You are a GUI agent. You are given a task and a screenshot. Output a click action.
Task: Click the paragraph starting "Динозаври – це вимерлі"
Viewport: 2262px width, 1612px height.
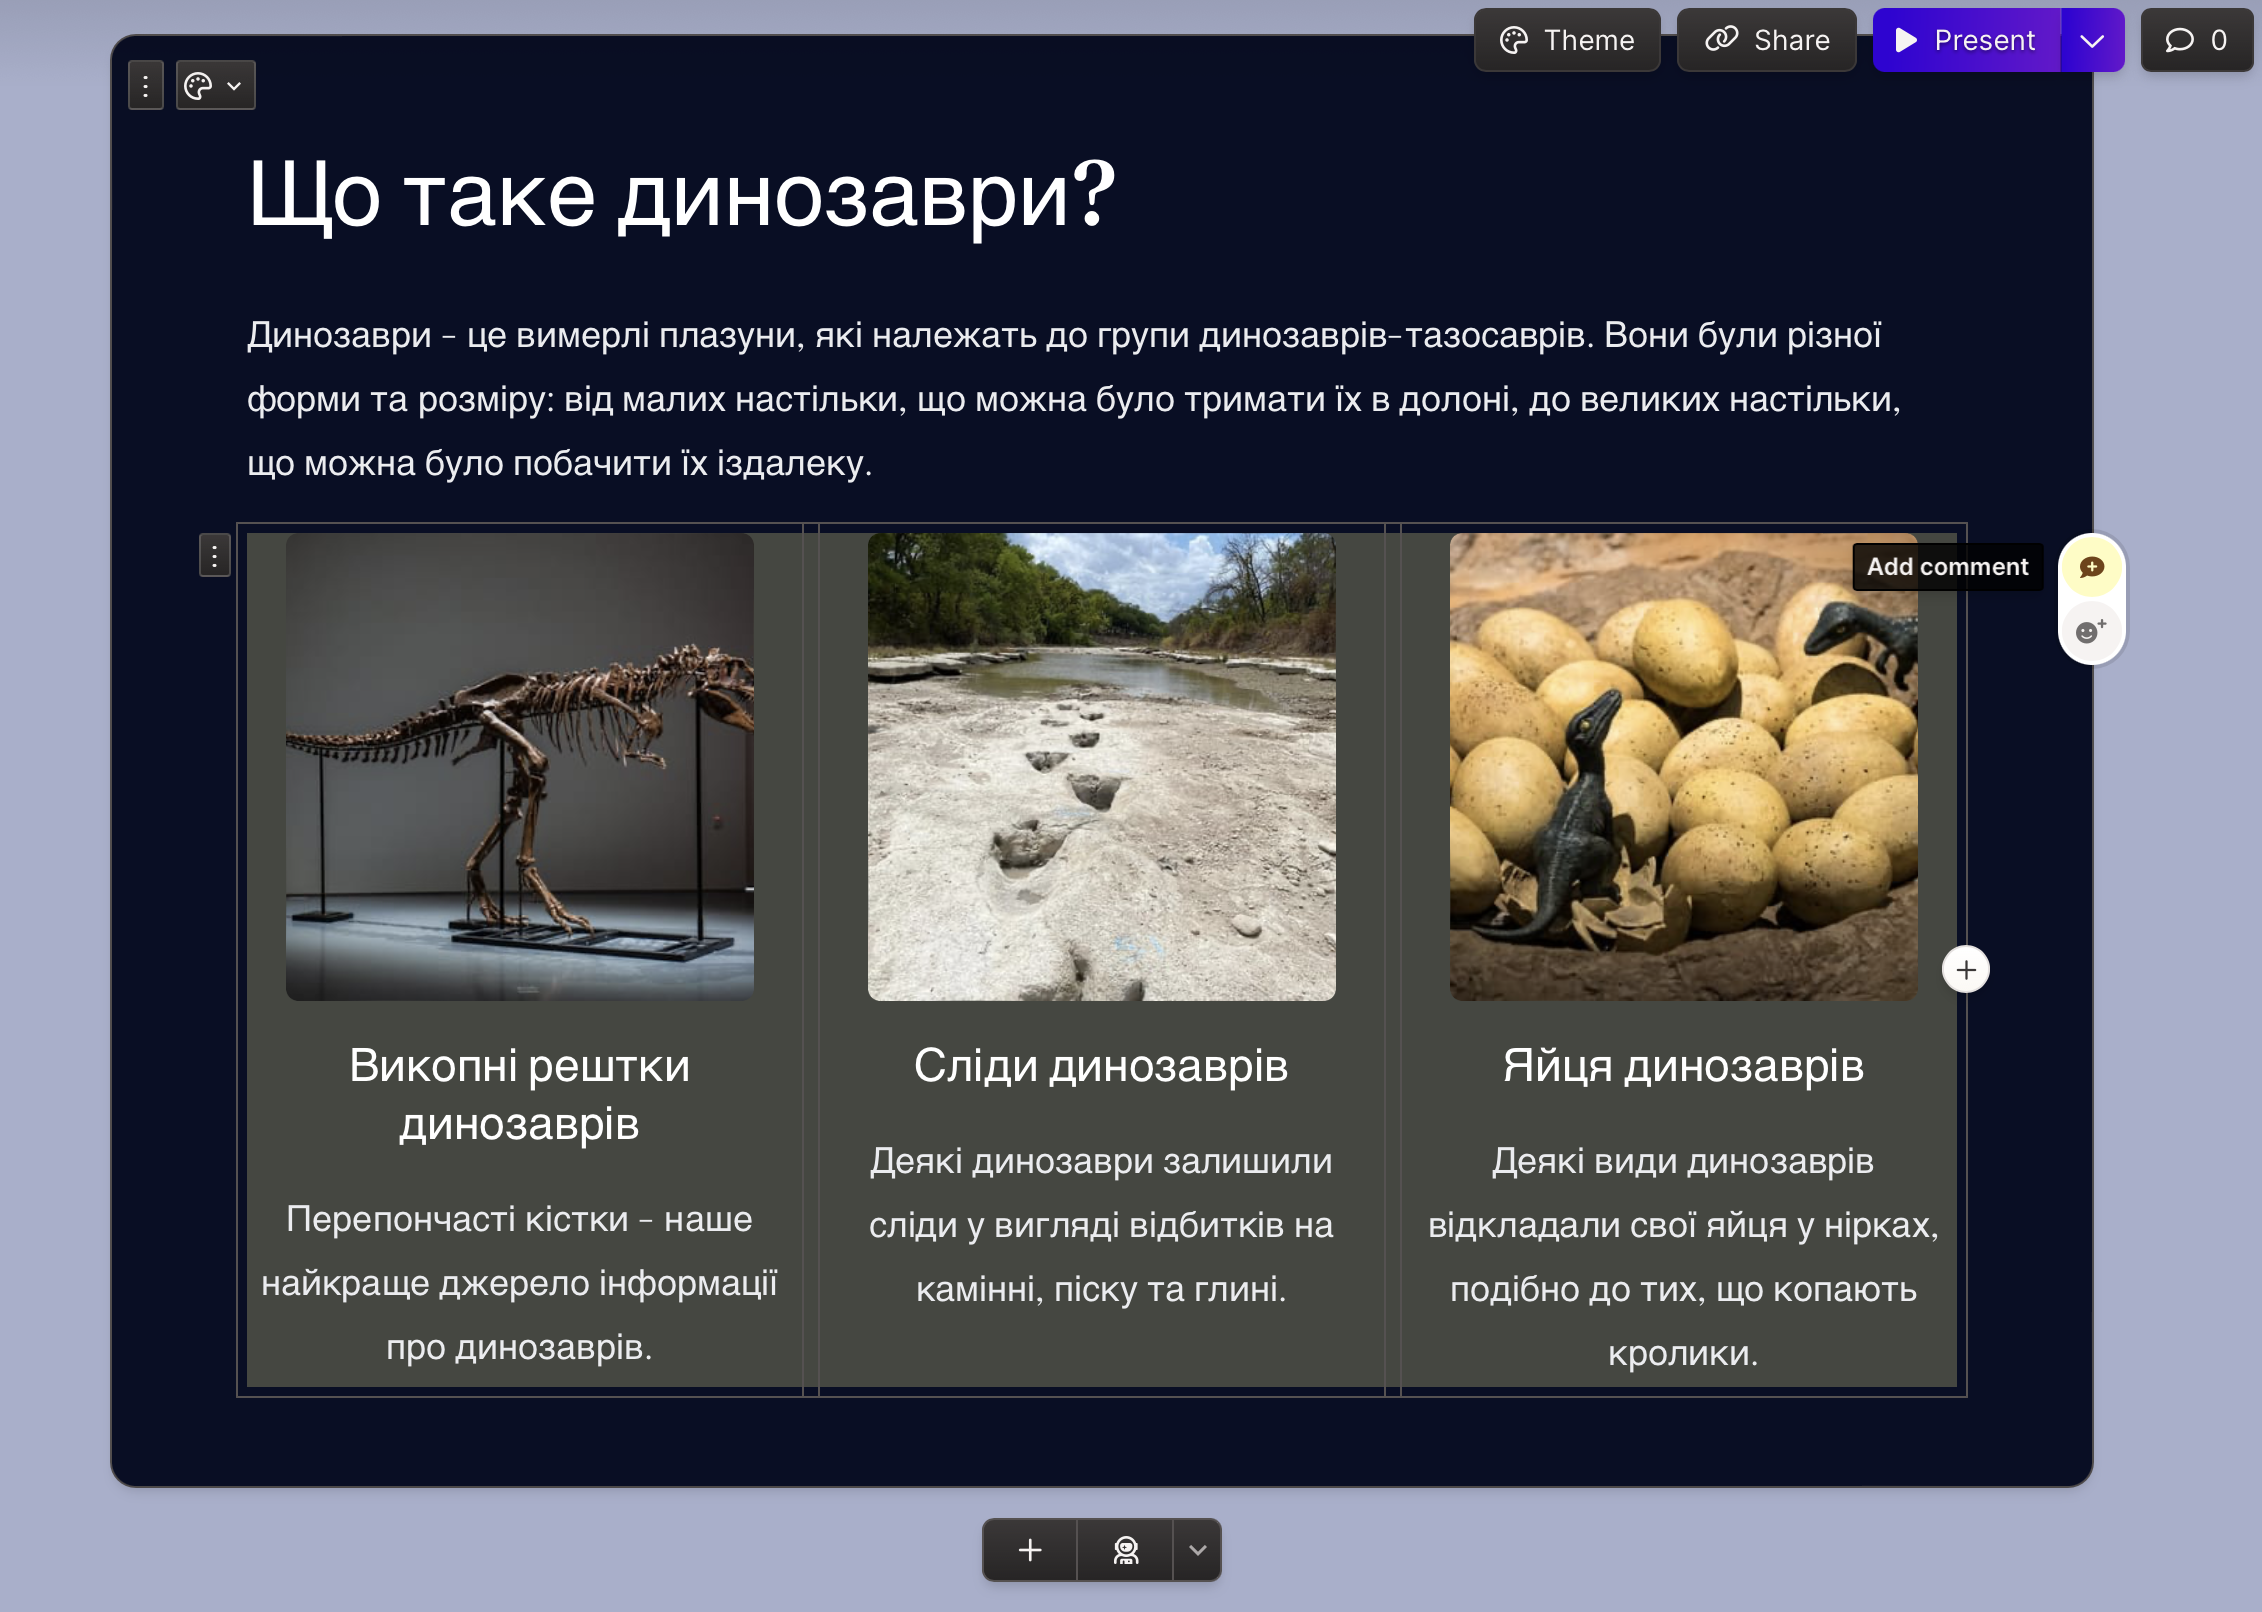1074,399
